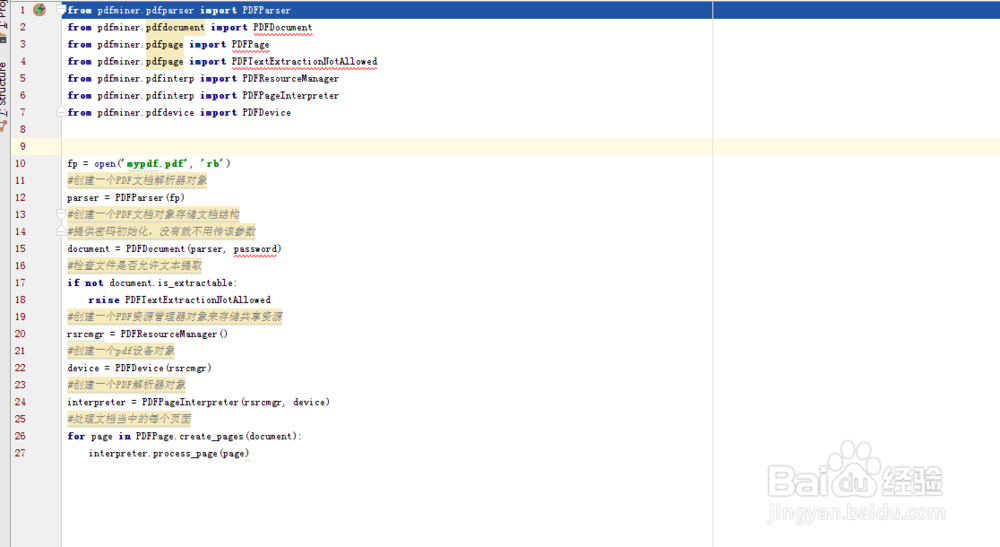Click pdfdevice module name on line 7
Image resolution: width=1000 pixels, height=547 pixels.
pos(170,112)
